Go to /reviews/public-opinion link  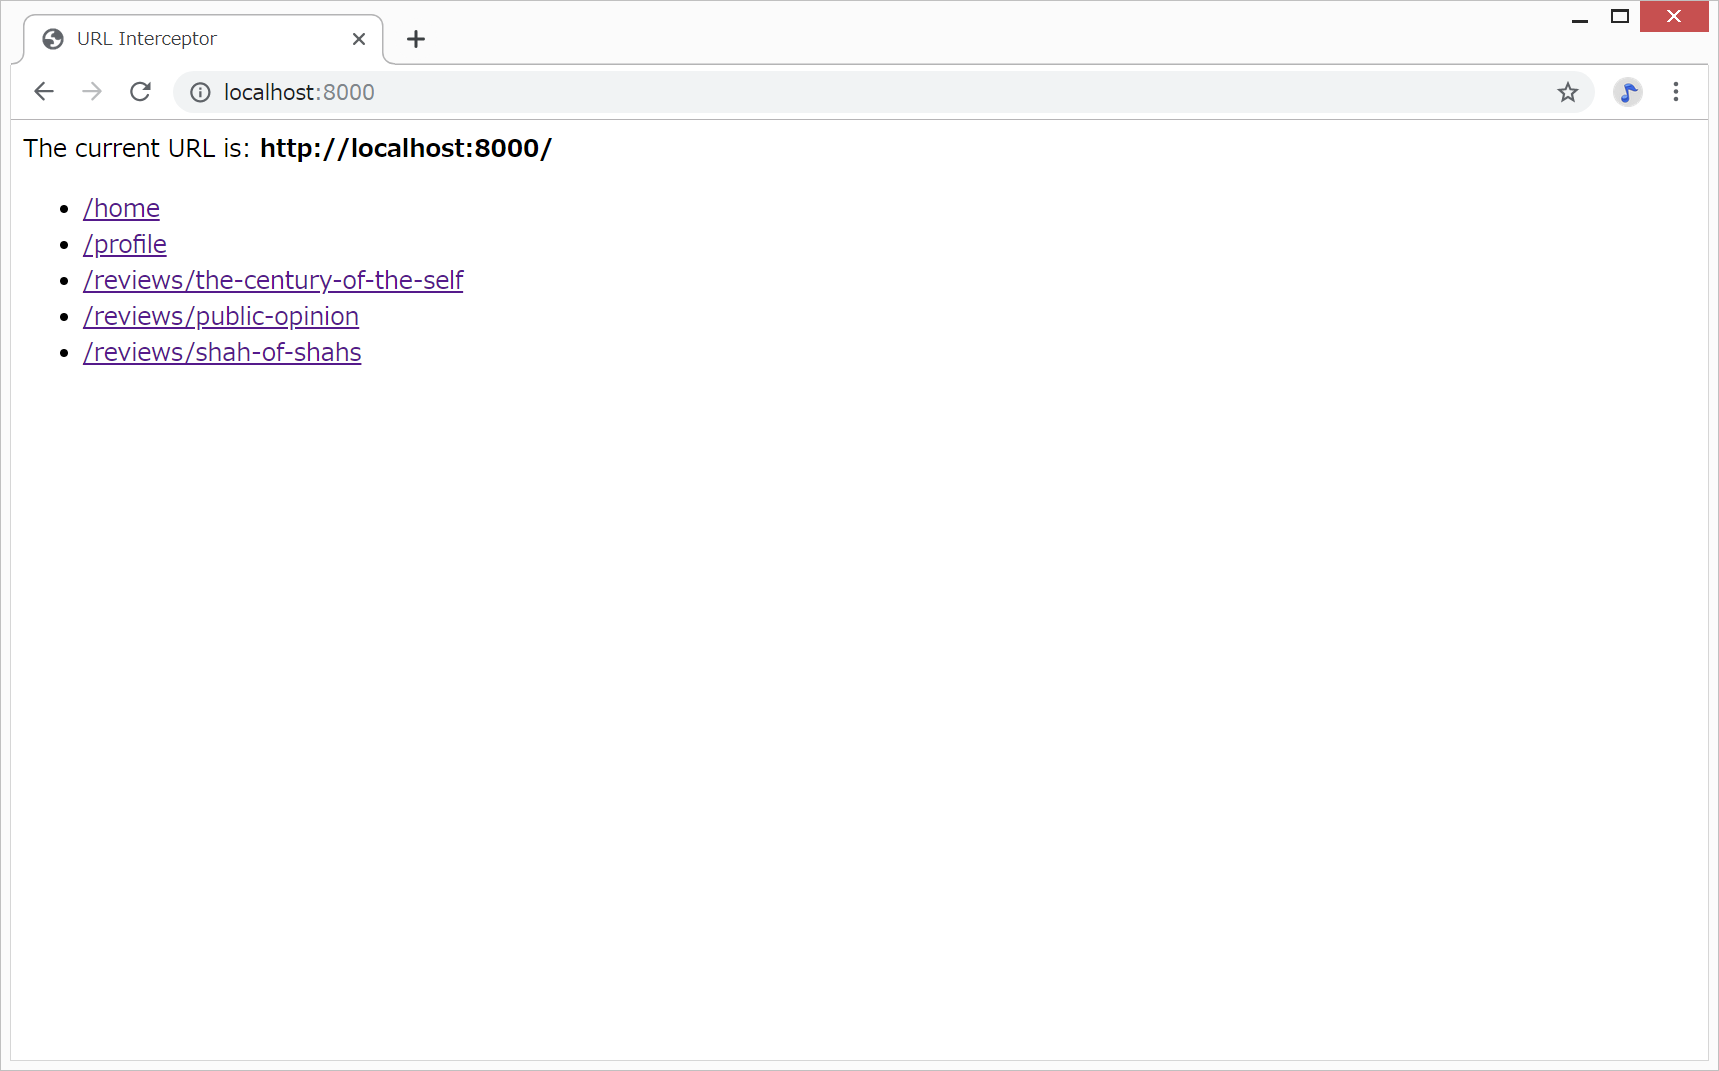point(221,316)
